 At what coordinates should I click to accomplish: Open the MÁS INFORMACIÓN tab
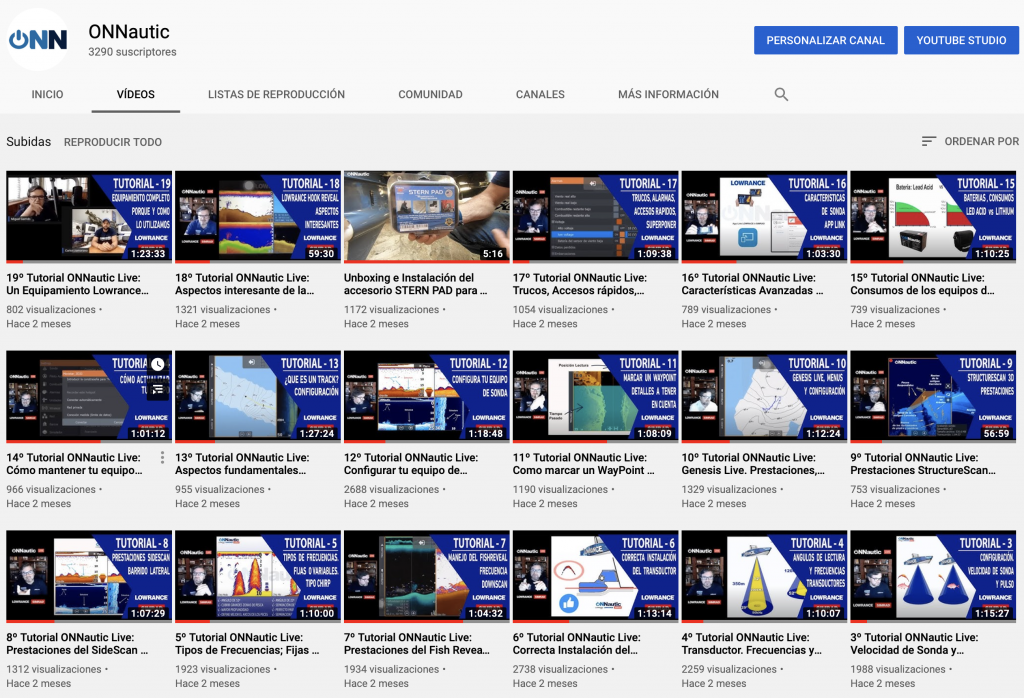tap(667, 93)
